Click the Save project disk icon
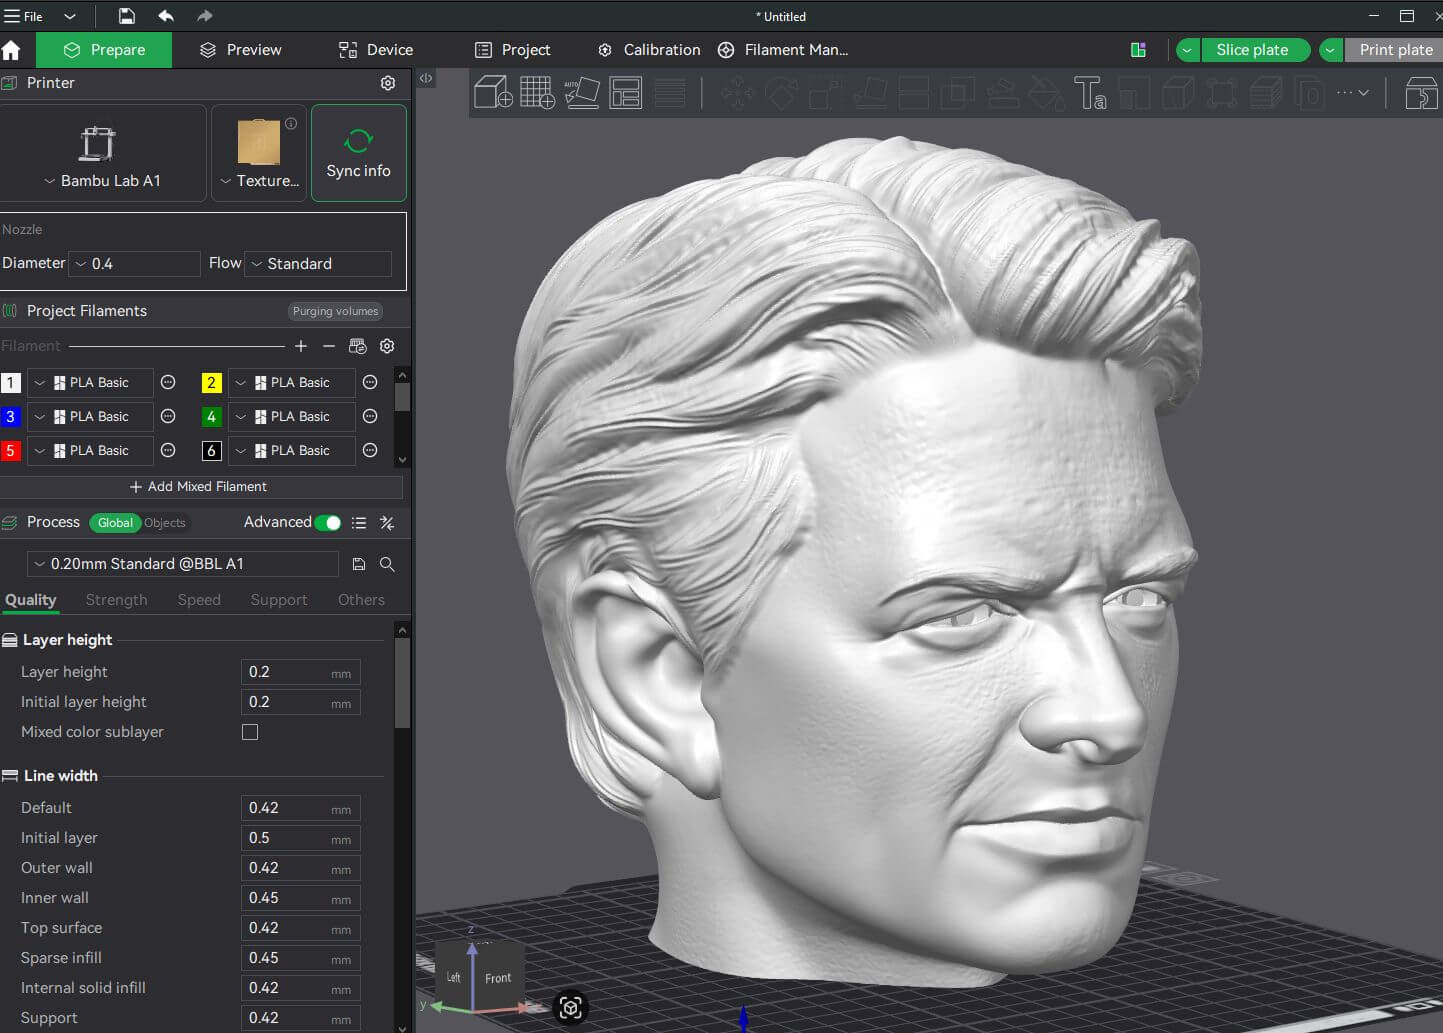The height and width of the screenshot is (1033, 1443). tap(127, 16)
